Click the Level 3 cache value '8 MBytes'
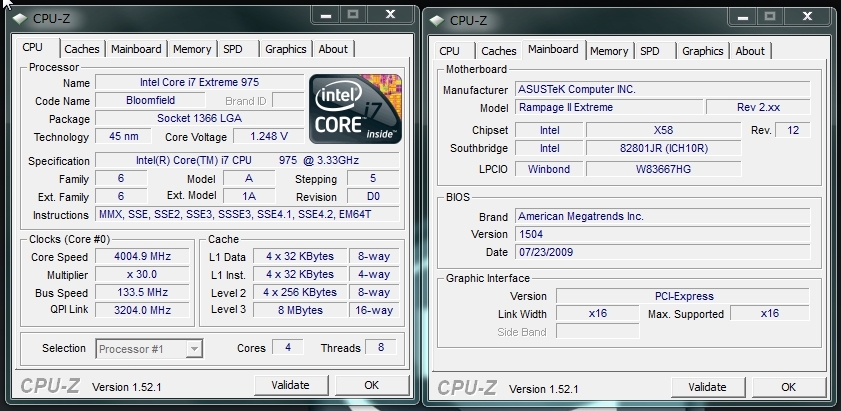 point(300,310)
